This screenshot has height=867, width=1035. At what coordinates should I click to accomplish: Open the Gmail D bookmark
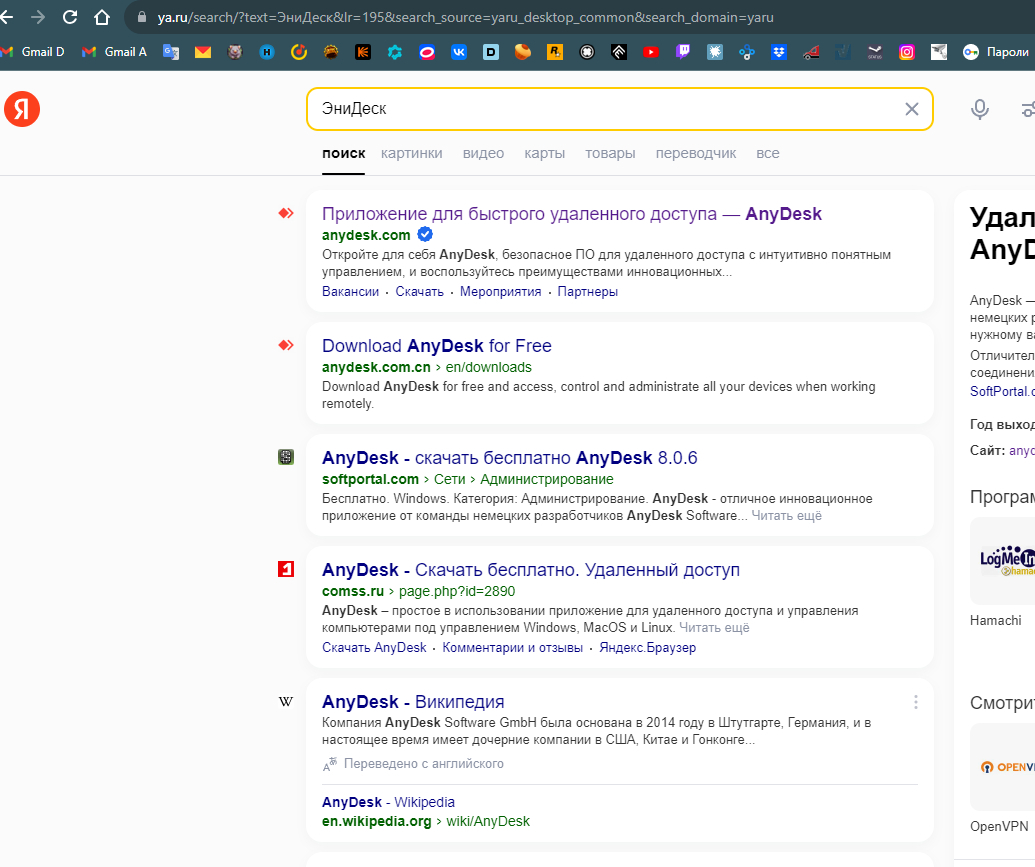point(33,52)
